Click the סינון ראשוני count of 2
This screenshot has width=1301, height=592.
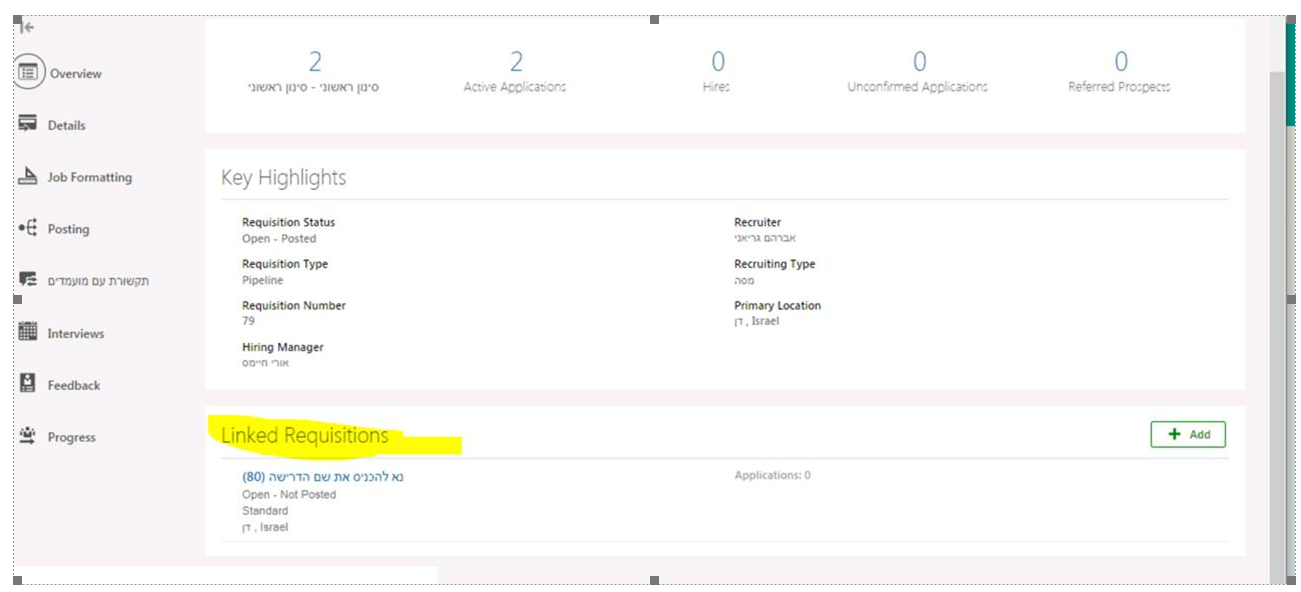pos(315,62)
